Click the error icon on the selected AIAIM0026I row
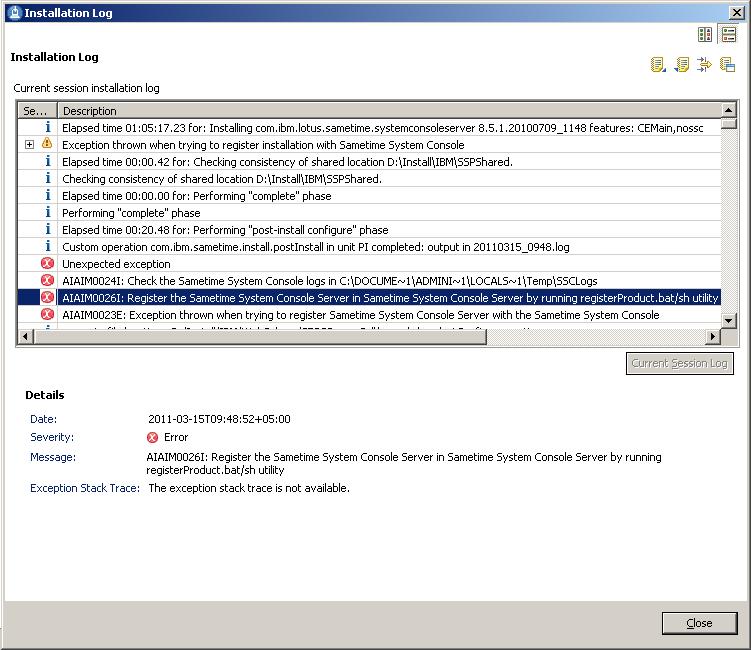Viewport: 751px width, 650px height. (47, 297)
